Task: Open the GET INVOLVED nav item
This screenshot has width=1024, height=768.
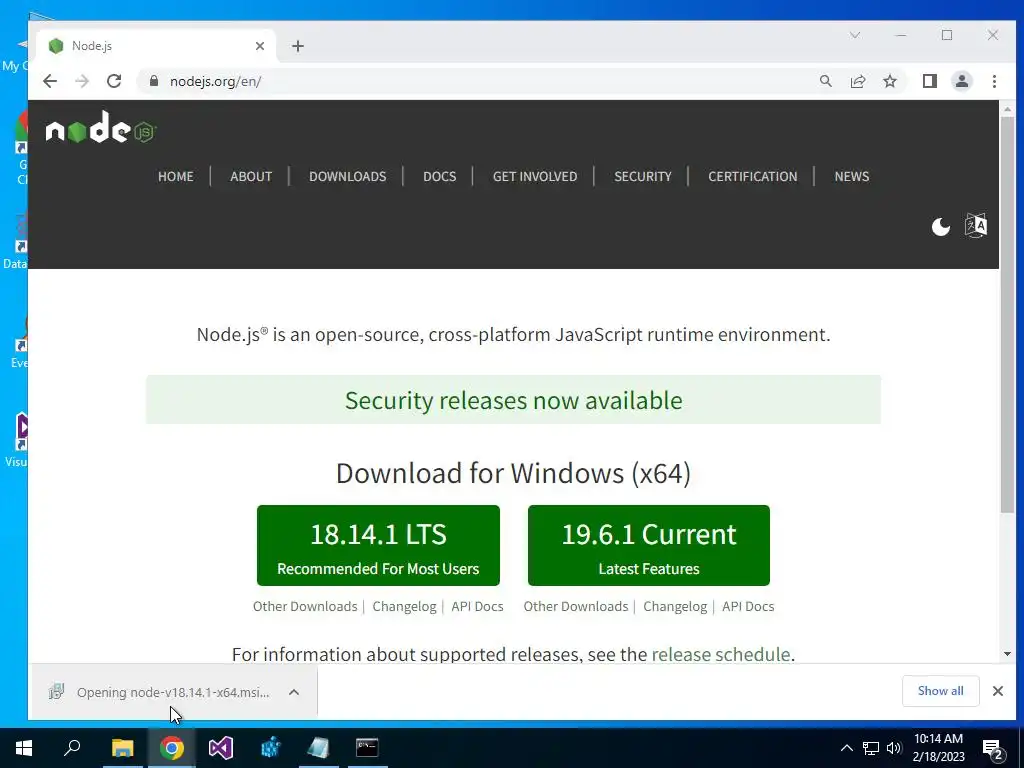Action: 535,176
